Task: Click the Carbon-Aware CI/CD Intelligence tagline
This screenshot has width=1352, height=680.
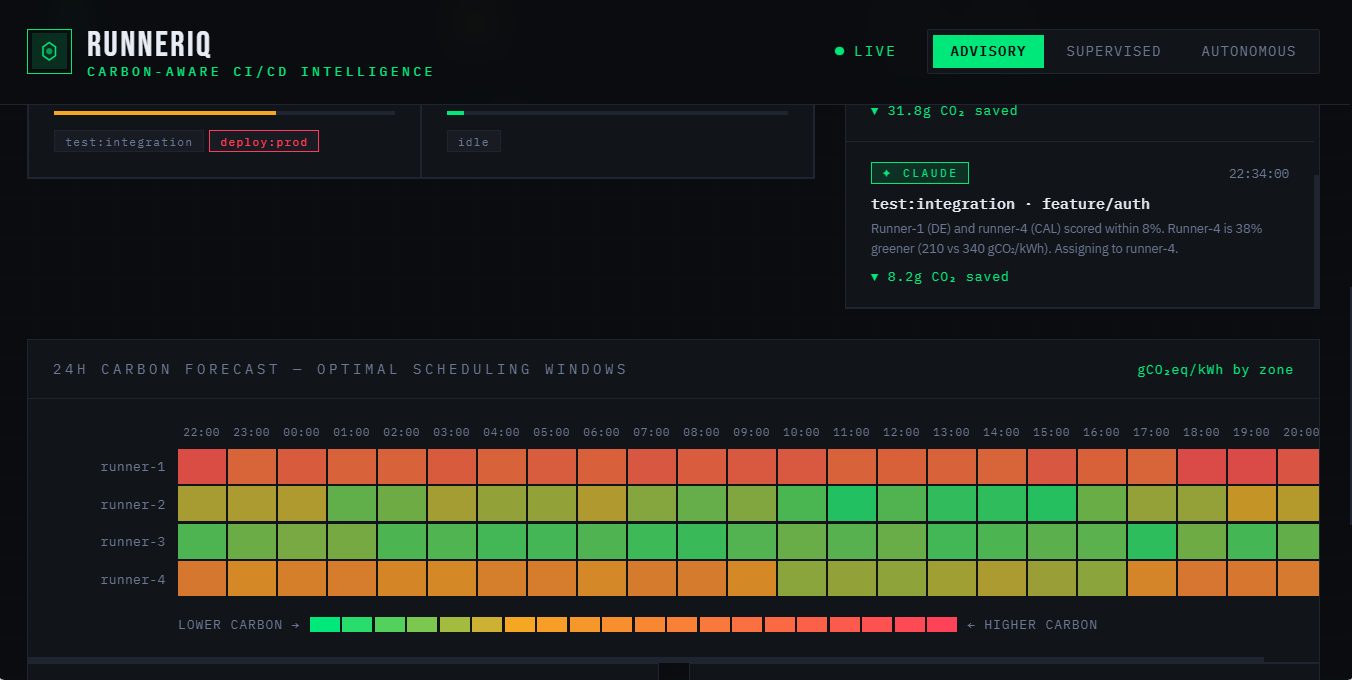Action: 261,72
